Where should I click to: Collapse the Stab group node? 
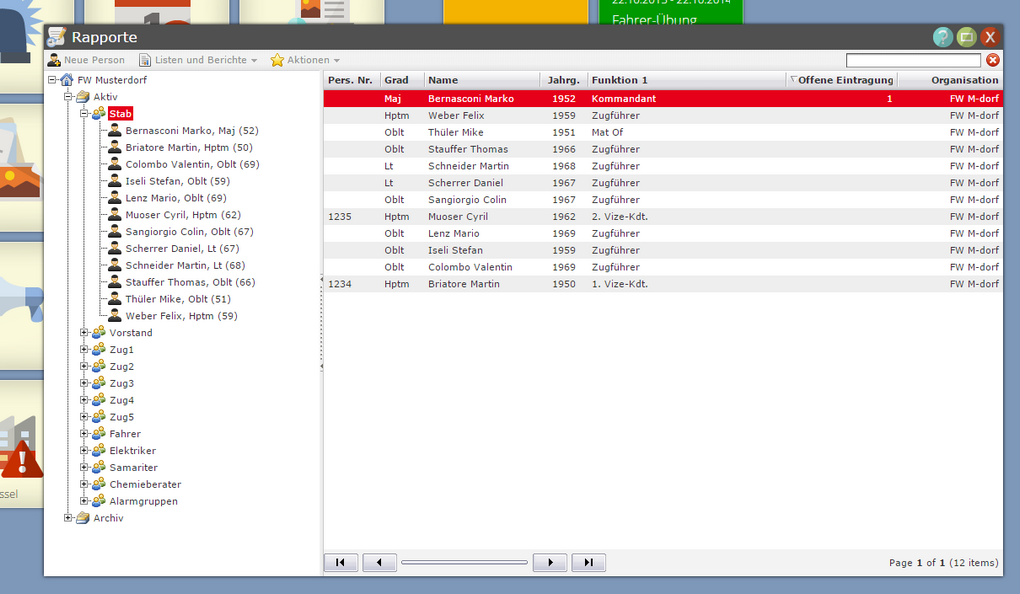(85, 114)
